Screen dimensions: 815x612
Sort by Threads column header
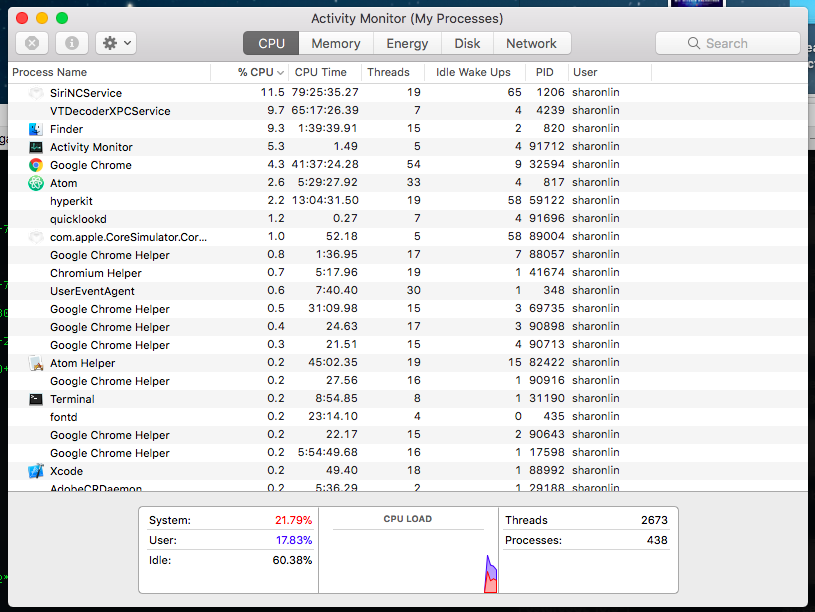click(x=392, y=72)
